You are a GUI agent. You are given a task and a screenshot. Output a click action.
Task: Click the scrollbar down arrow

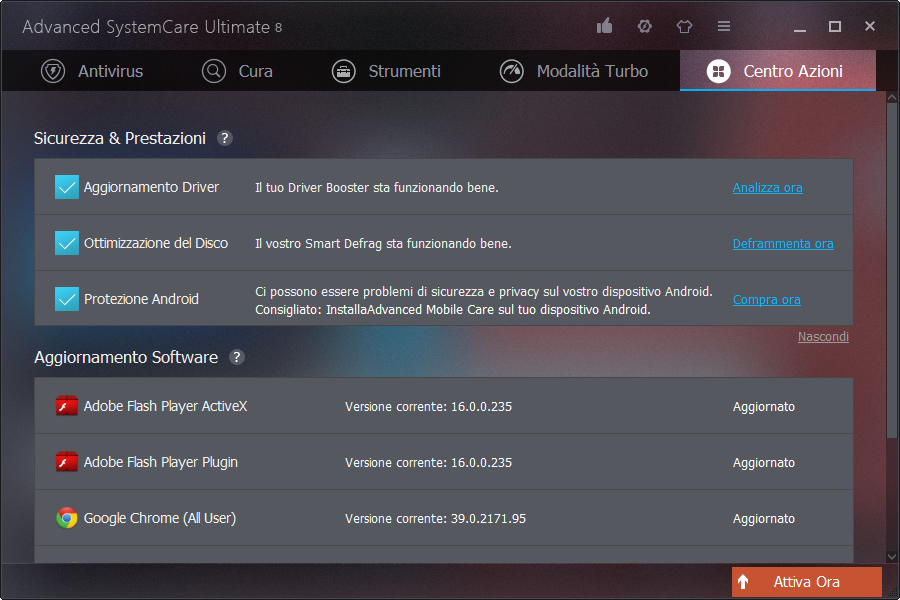pyautogui.click(x=892, y=555)
